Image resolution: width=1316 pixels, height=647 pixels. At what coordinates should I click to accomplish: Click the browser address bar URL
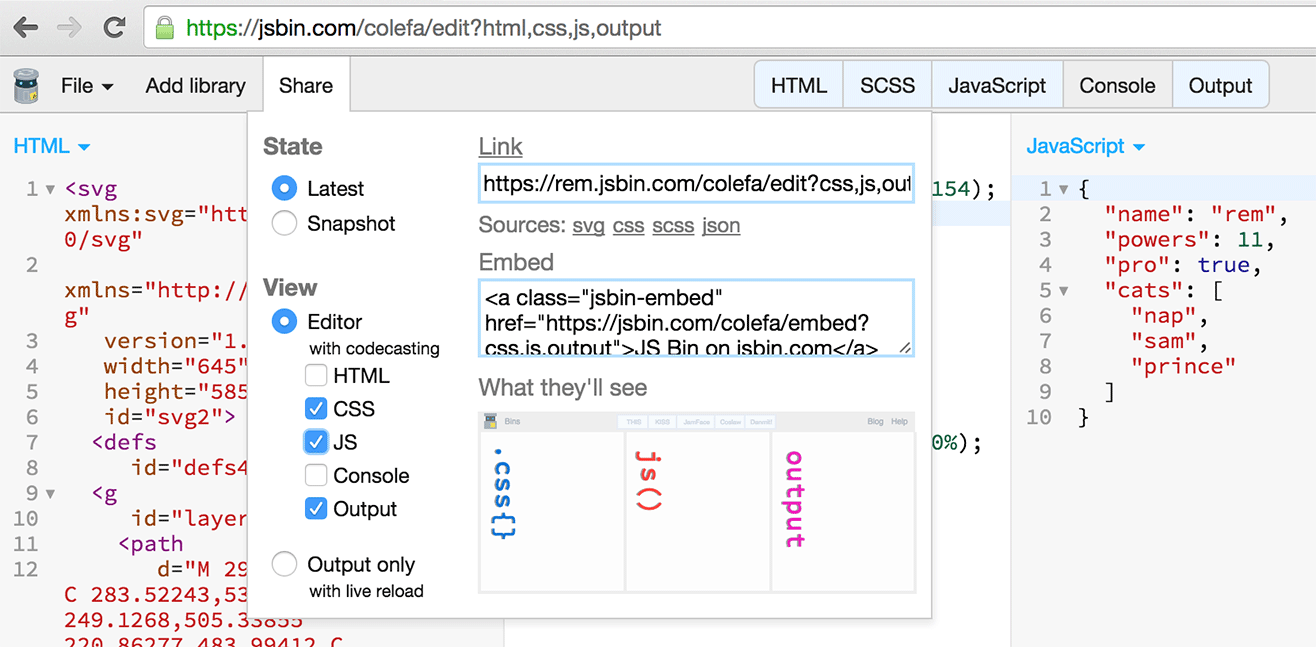[424, 28]
